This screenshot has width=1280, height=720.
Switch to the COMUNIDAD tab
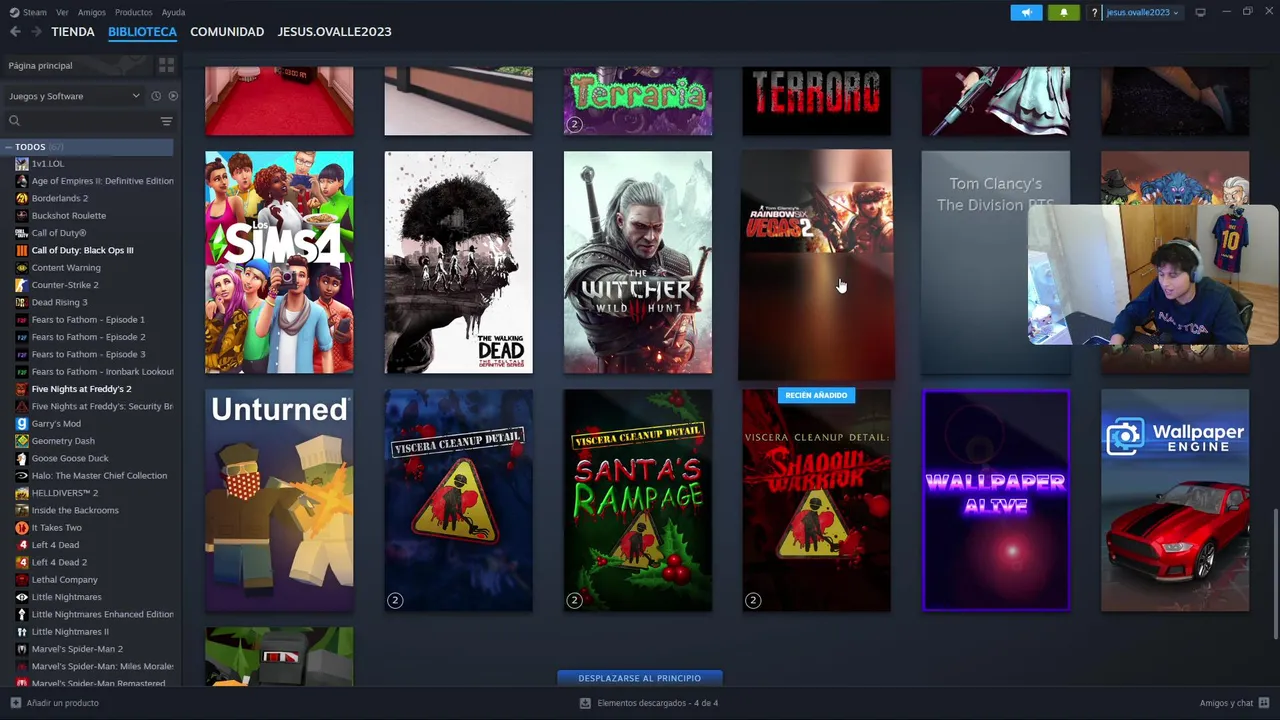click(x=227, y=32)
